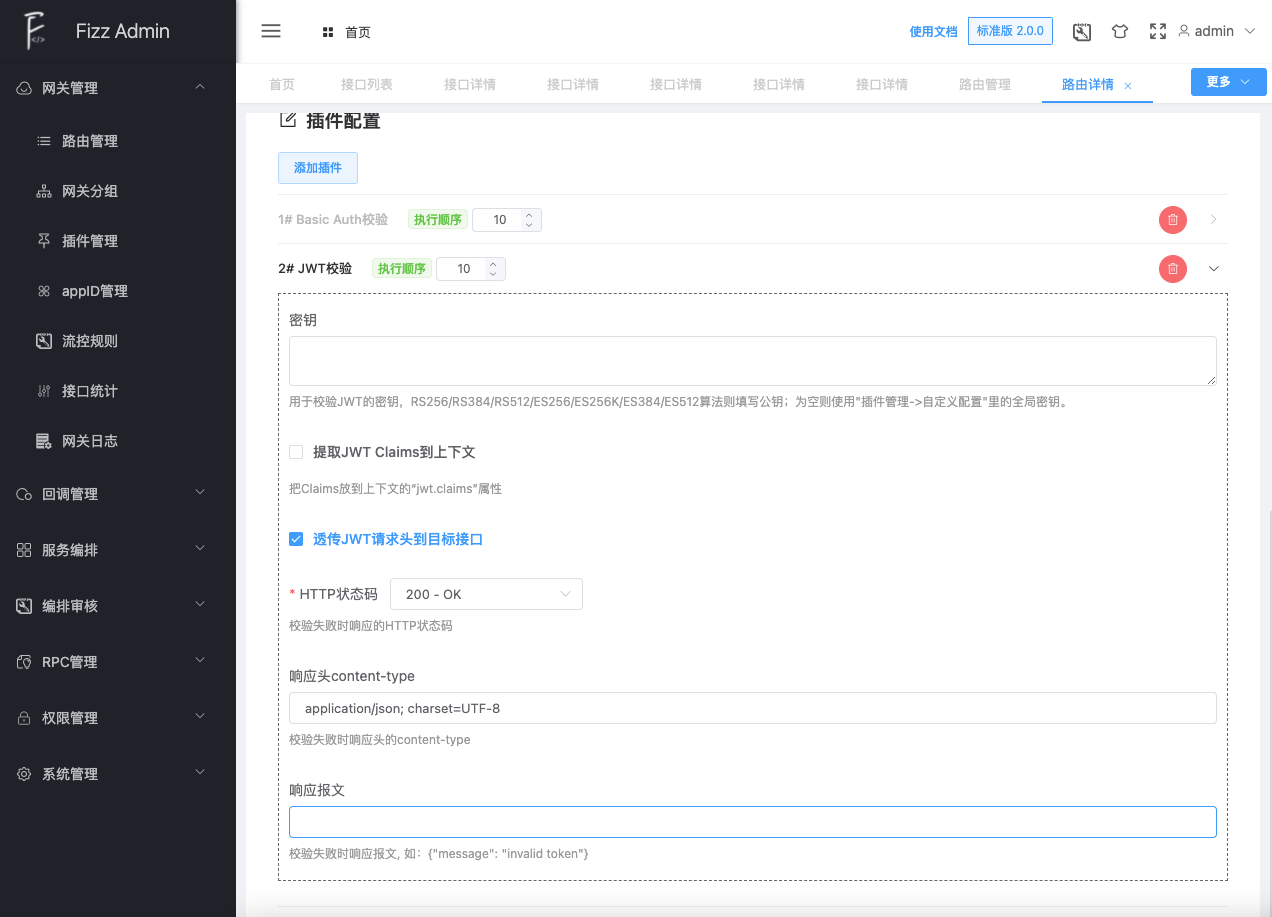The height and width of the screenshot is (917, 1272).
Task: Expand the Basic Auth校验 plugin row
Action: (1214, 220)
